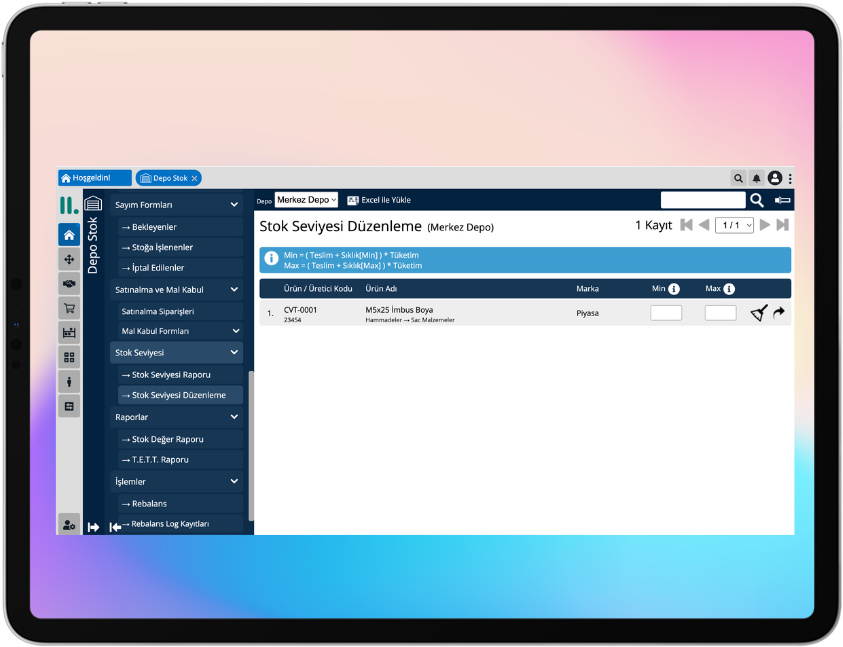Open notifications bell icon
The width and height of the screenshot is (843, 647).
(757, 178)
